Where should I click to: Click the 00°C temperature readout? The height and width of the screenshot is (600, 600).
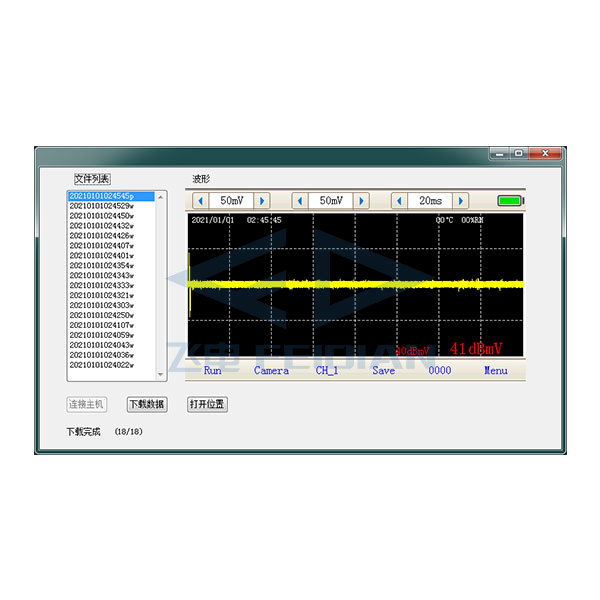(x=444, y=220)
